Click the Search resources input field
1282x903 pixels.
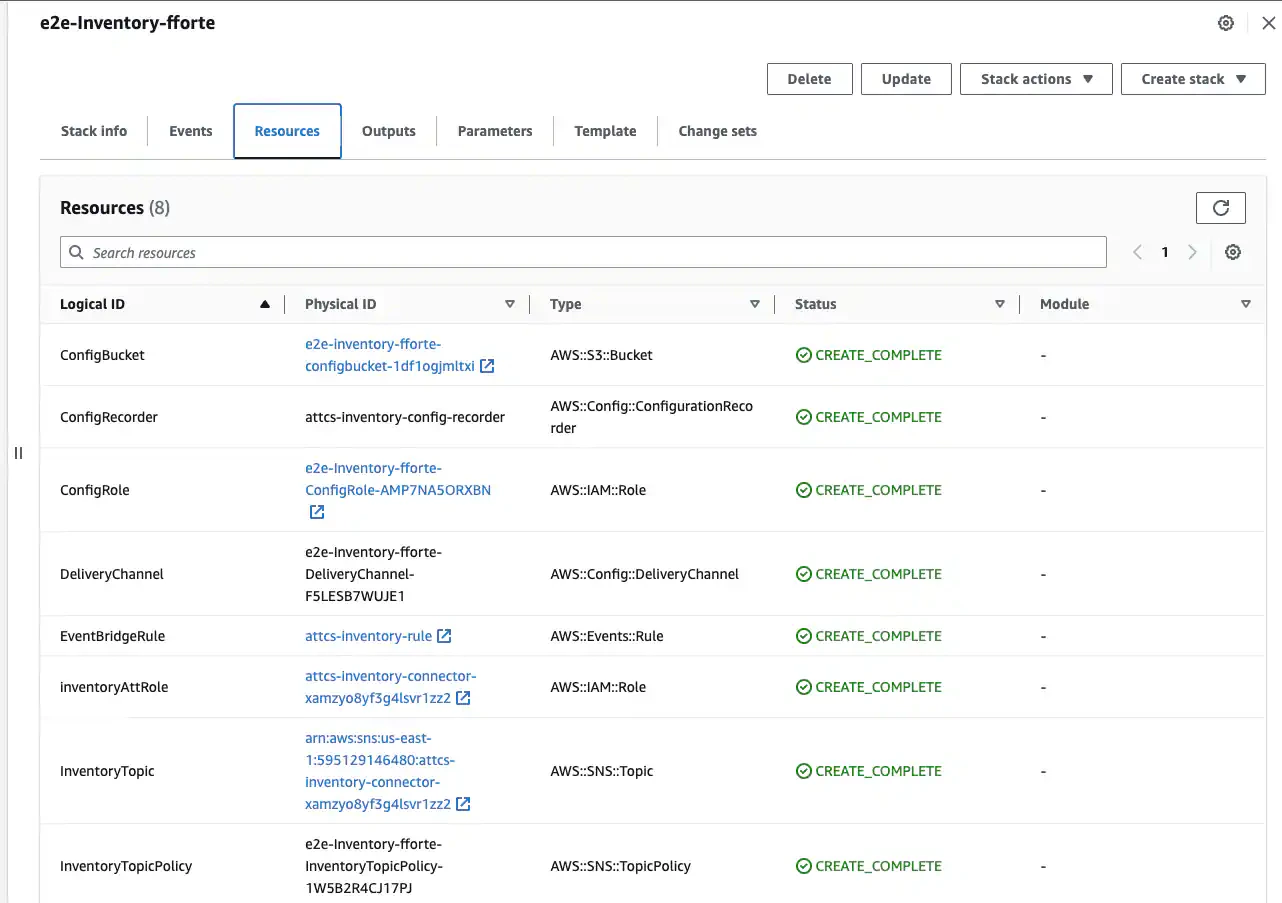pos(583,252)
